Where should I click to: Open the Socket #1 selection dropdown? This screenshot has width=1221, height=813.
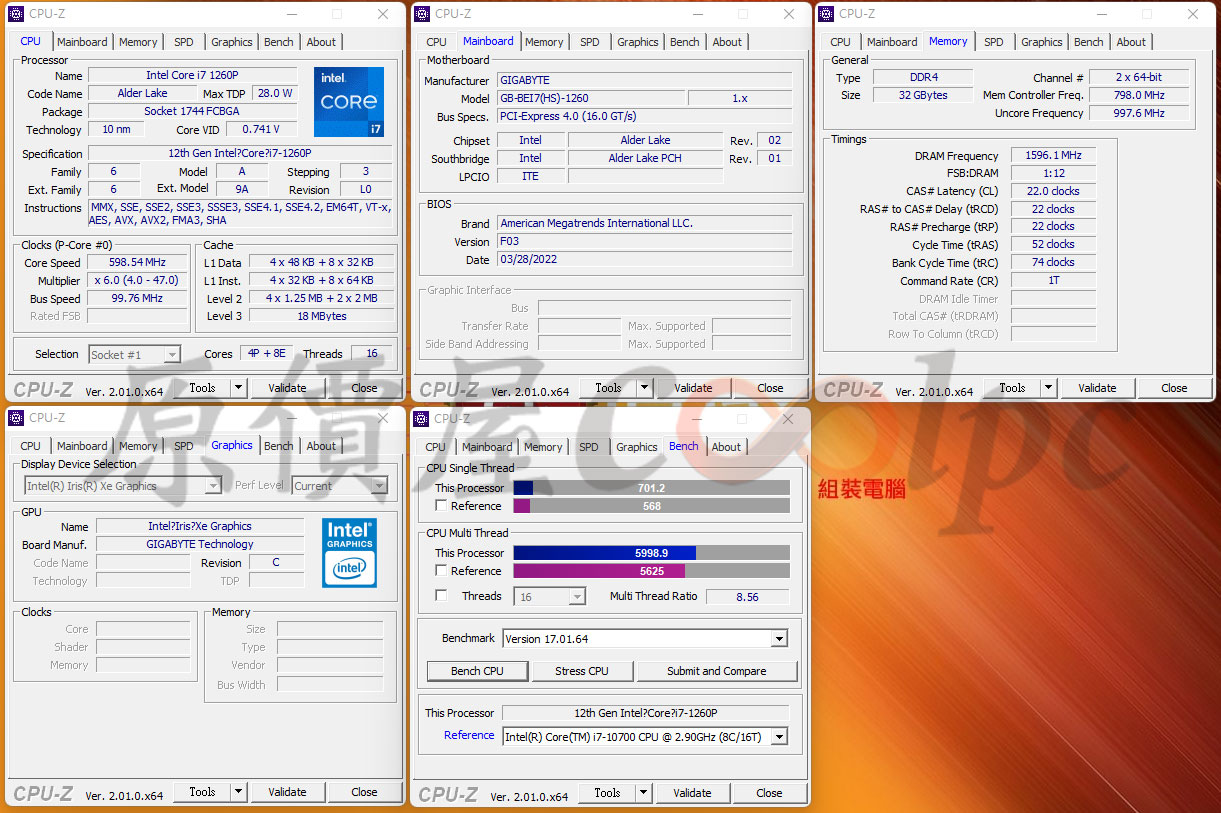(x=171, y=354)
